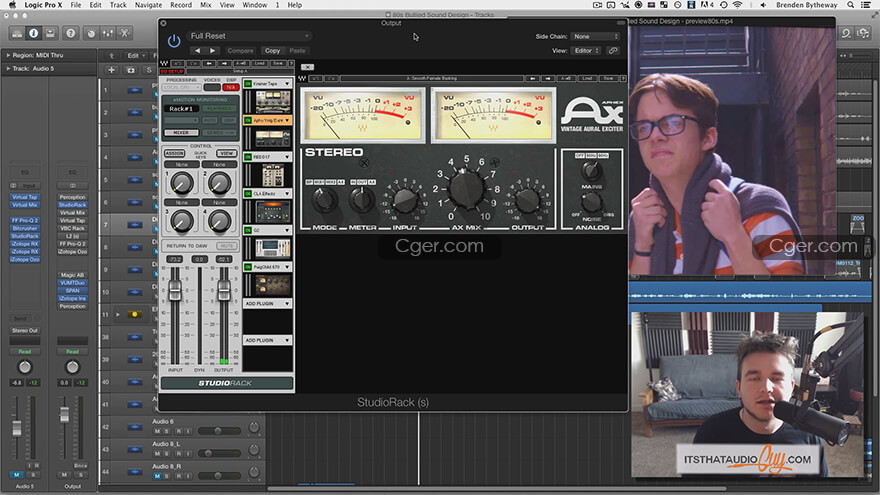Viewport: 880px width, 495px height.
Task: Go to the next preset arrow
Action: (x=212, y=51)
